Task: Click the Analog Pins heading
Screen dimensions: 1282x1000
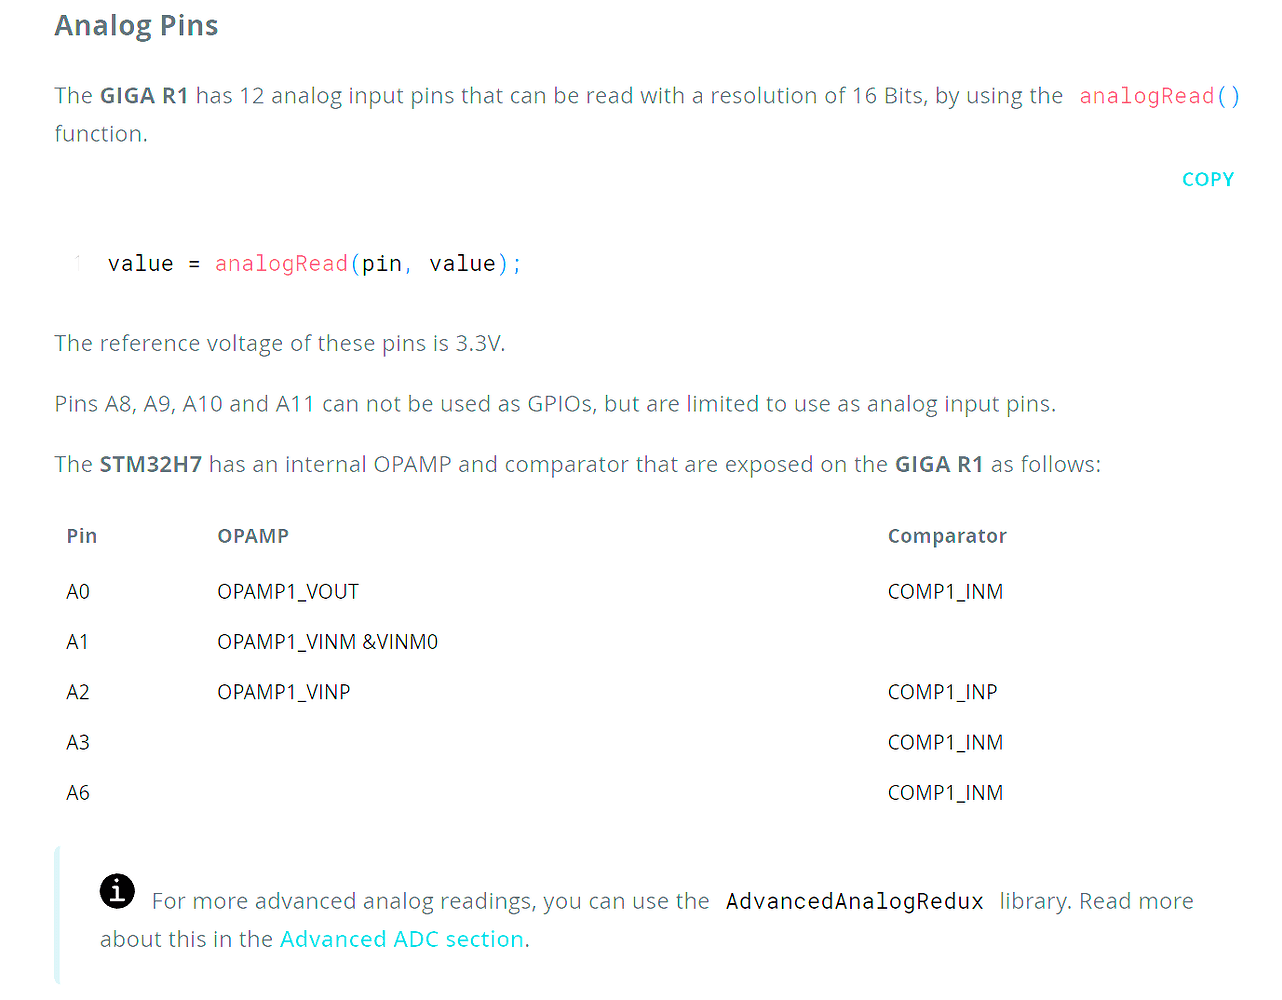Action: pyautogui.click(x=136, y=25)
